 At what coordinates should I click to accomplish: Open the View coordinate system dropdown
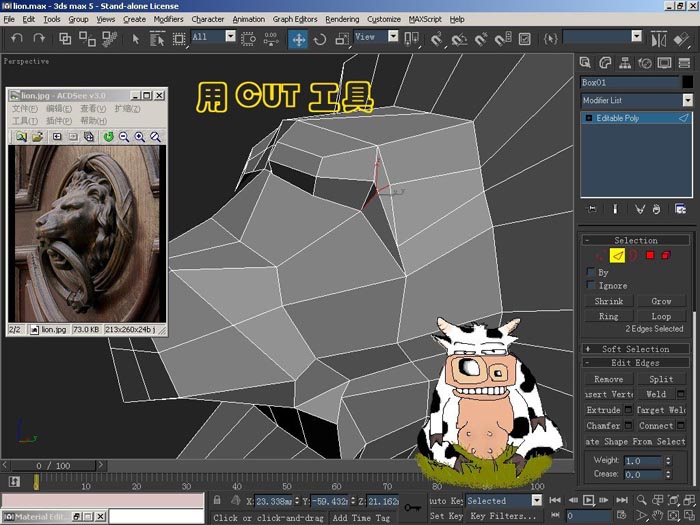coord(393,36)
